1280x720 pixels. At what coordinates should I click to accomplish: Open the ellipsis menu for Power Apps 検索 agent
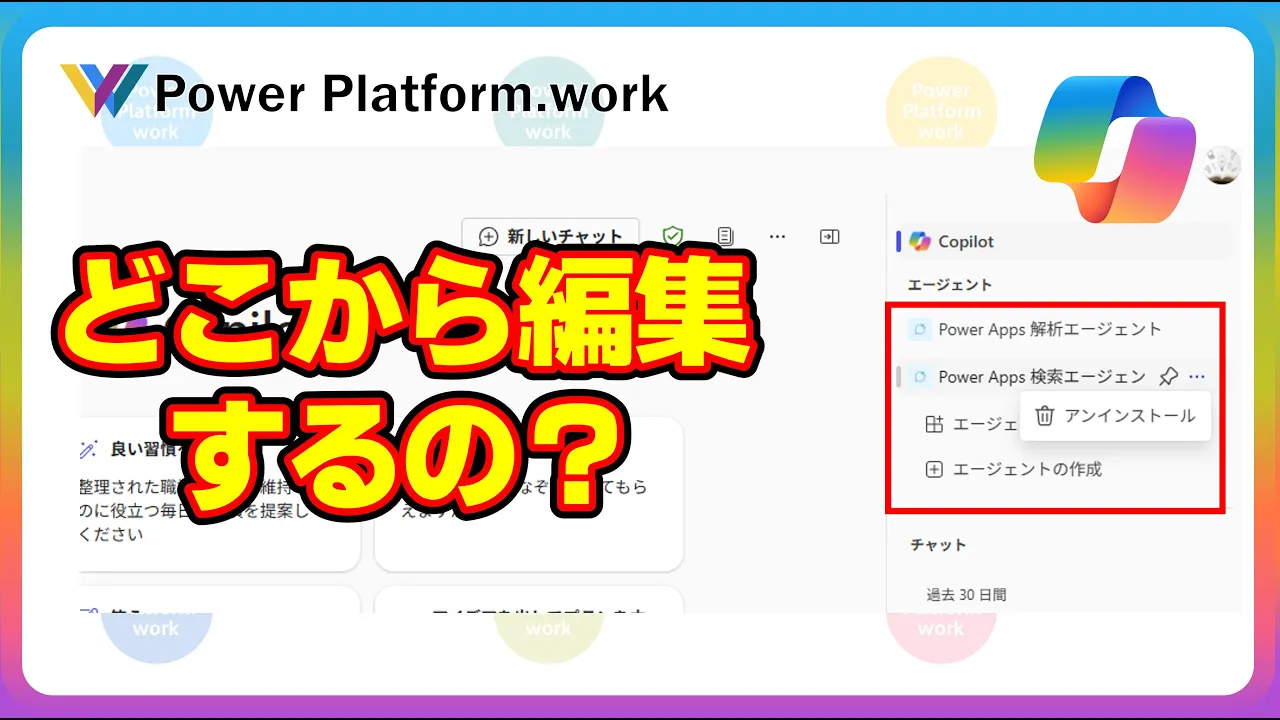pos(1197,377)
